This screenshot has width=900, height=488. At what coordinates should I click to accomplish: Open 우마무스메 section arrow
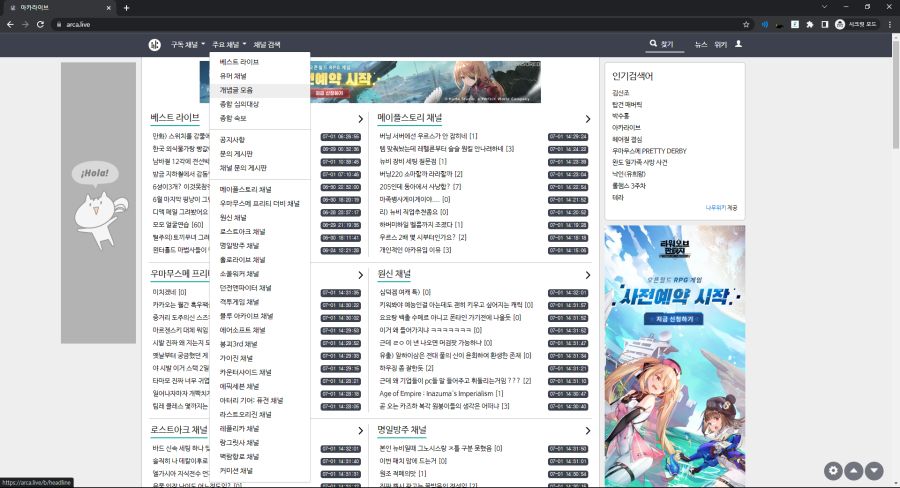(360, 275)
